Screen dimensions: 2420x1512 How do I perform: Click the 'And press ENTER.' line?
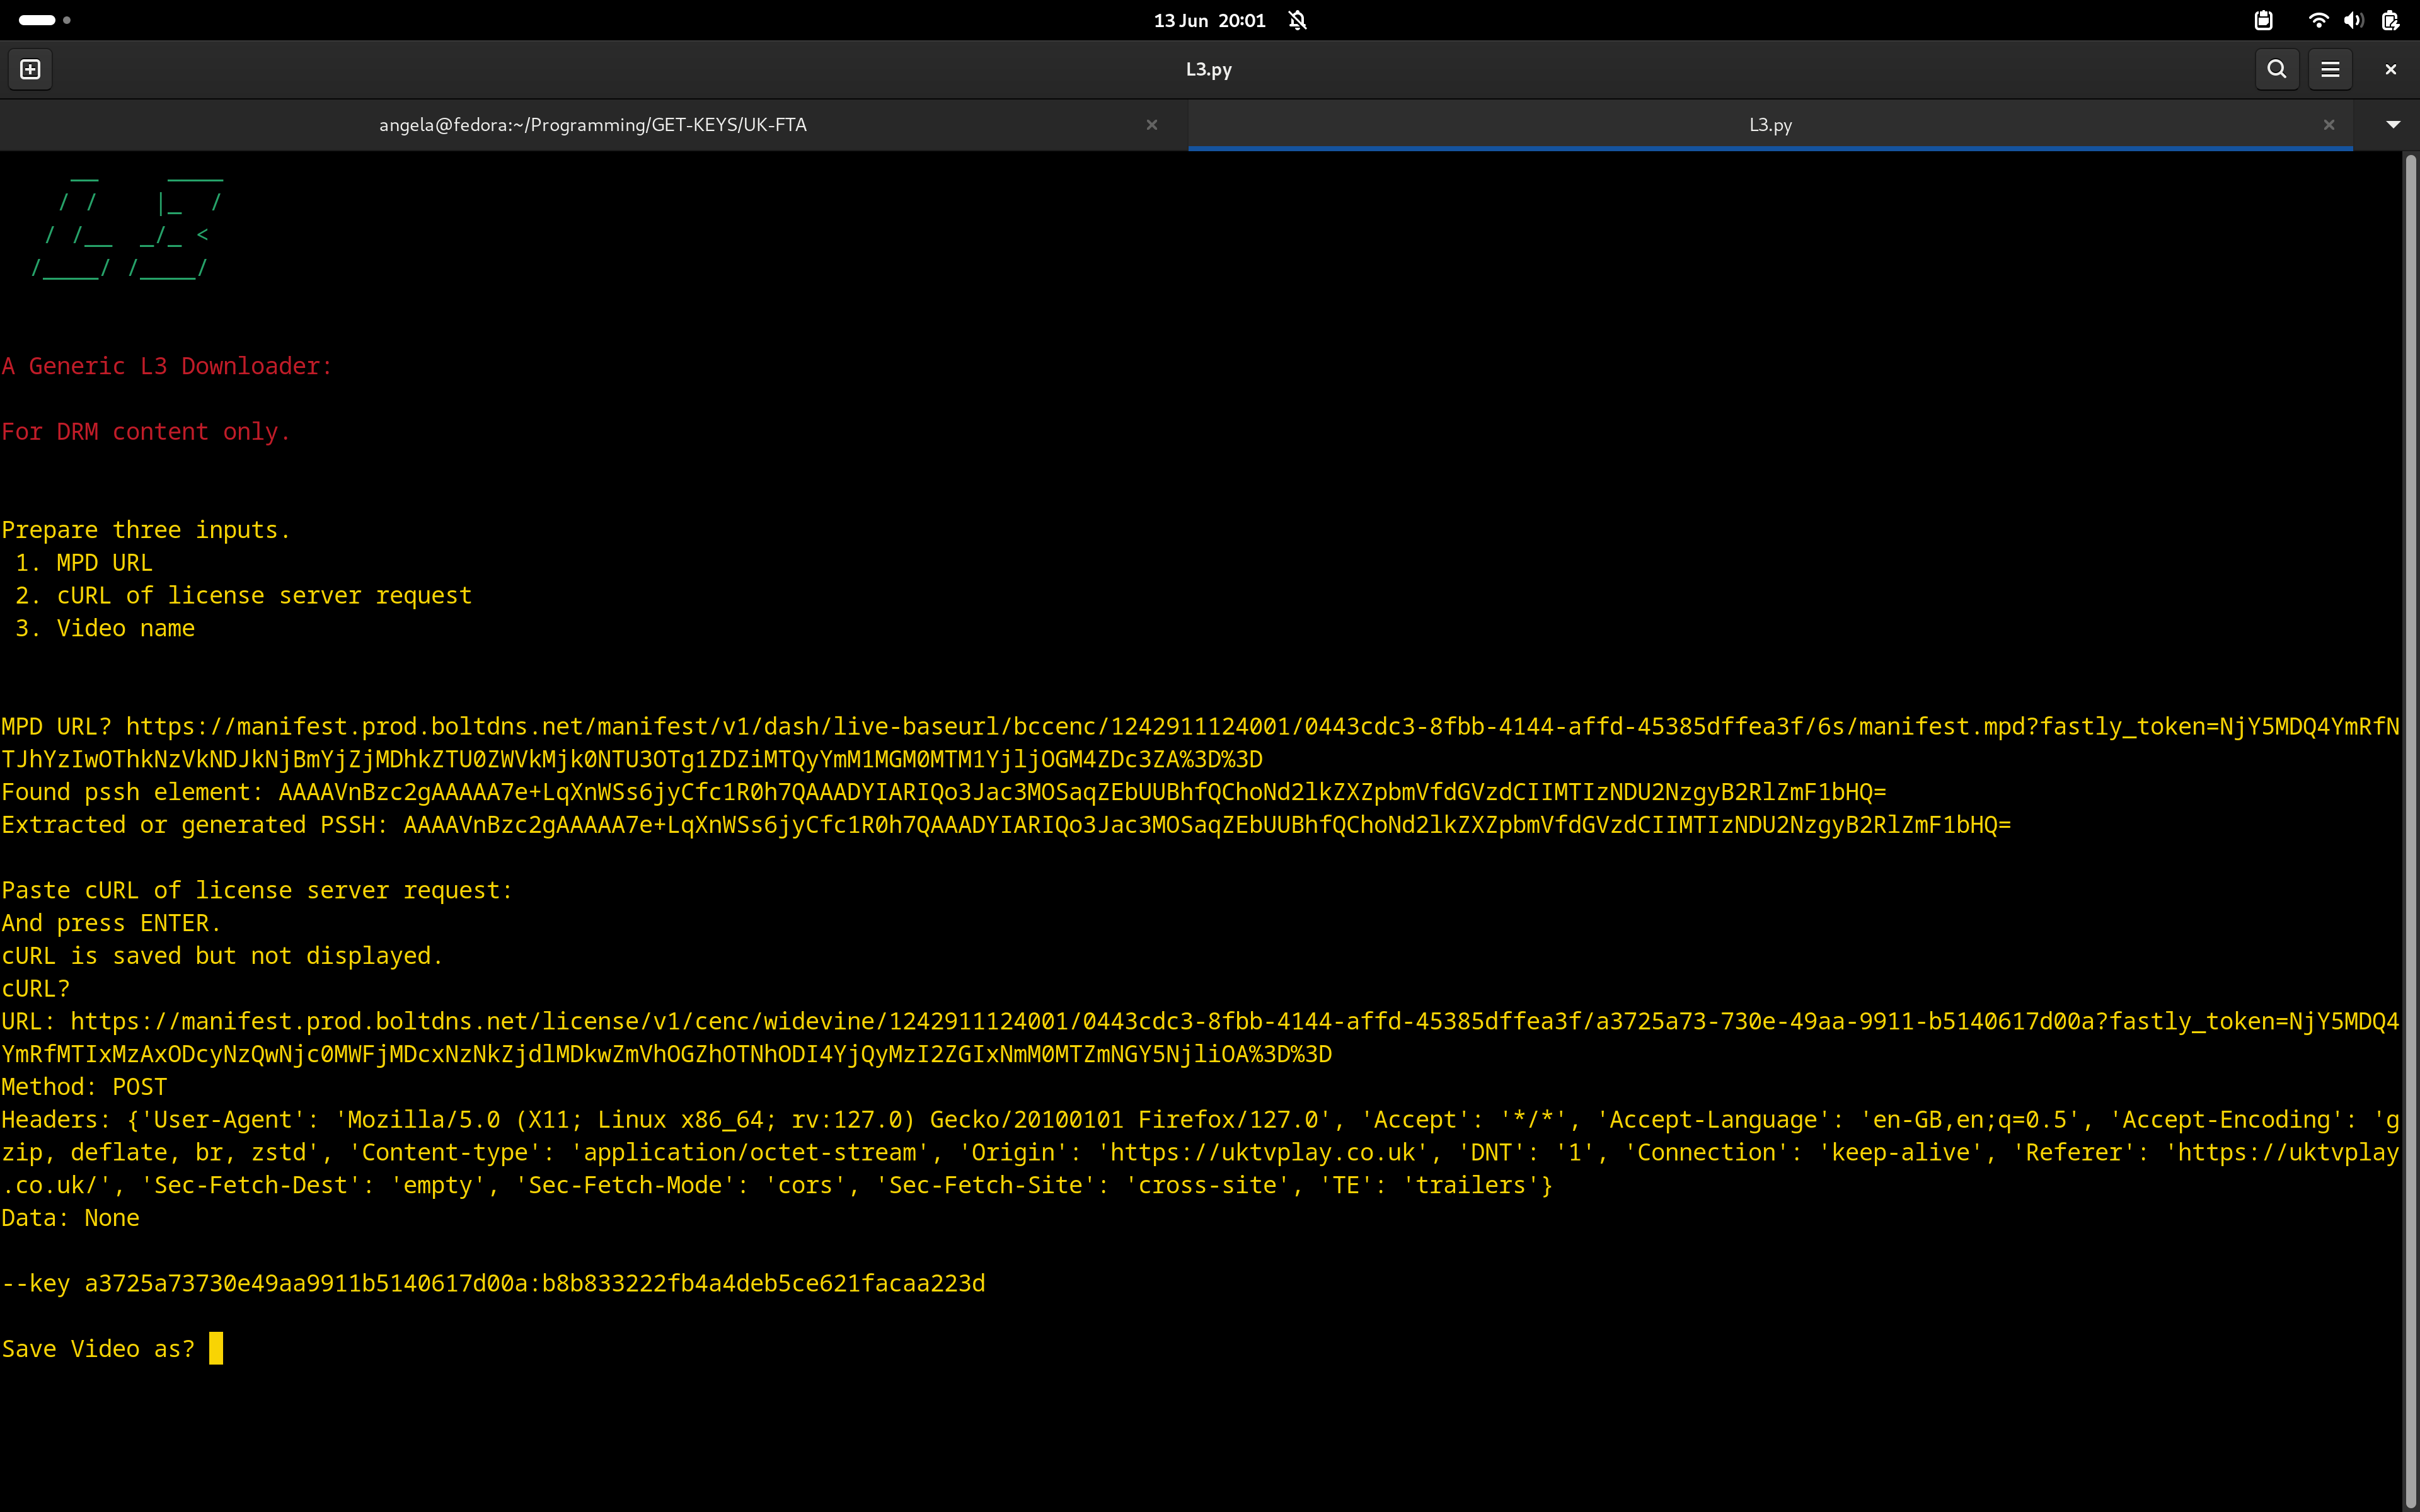(111, 923)
